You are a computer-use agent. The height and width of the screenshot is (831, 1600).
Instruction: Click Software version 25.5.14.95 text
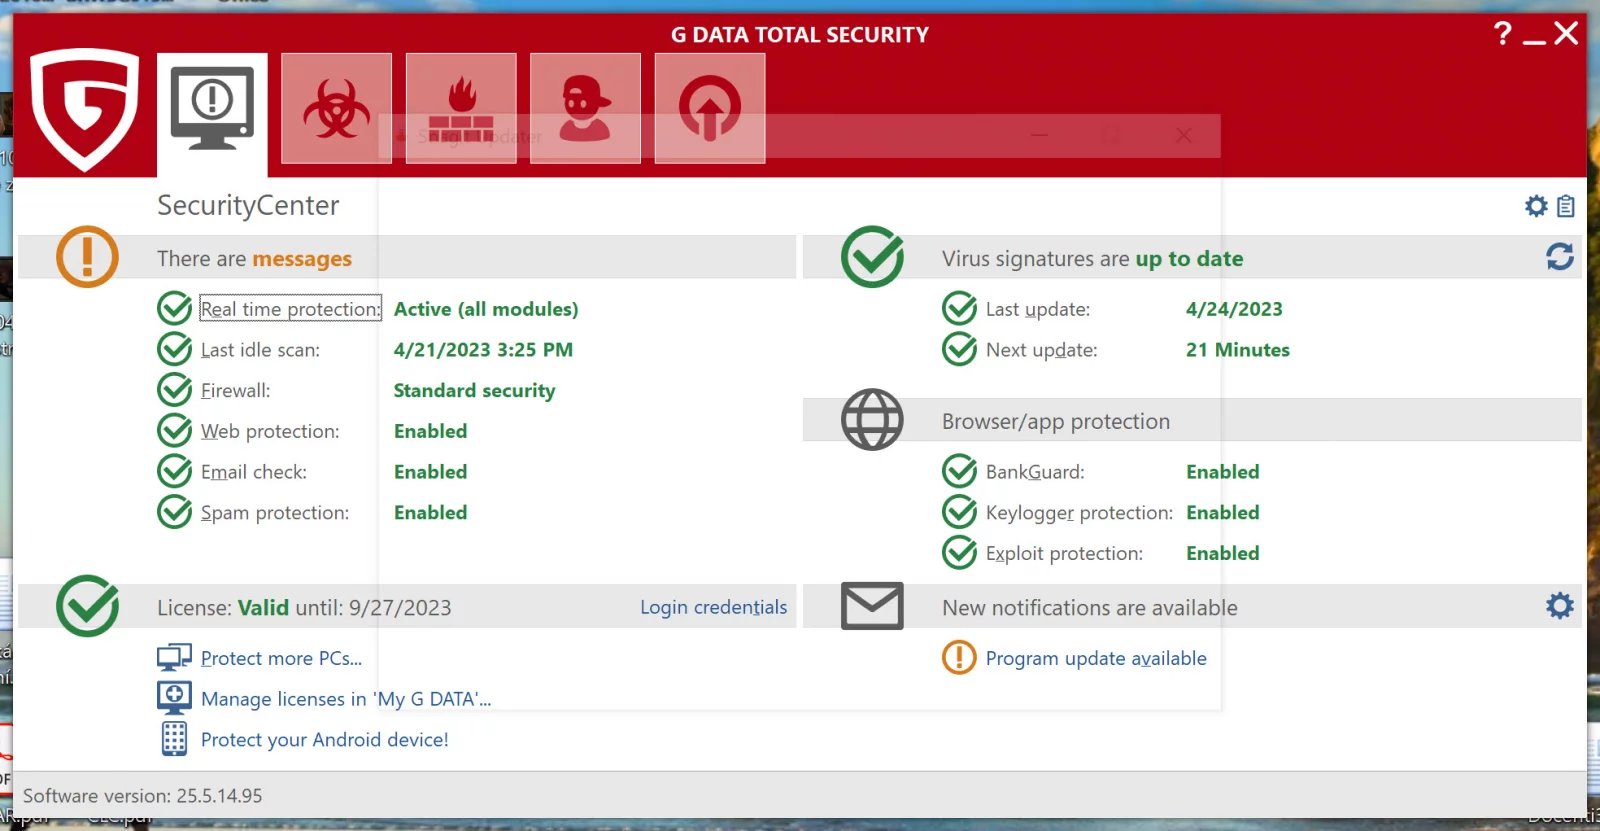pos(143,796)
